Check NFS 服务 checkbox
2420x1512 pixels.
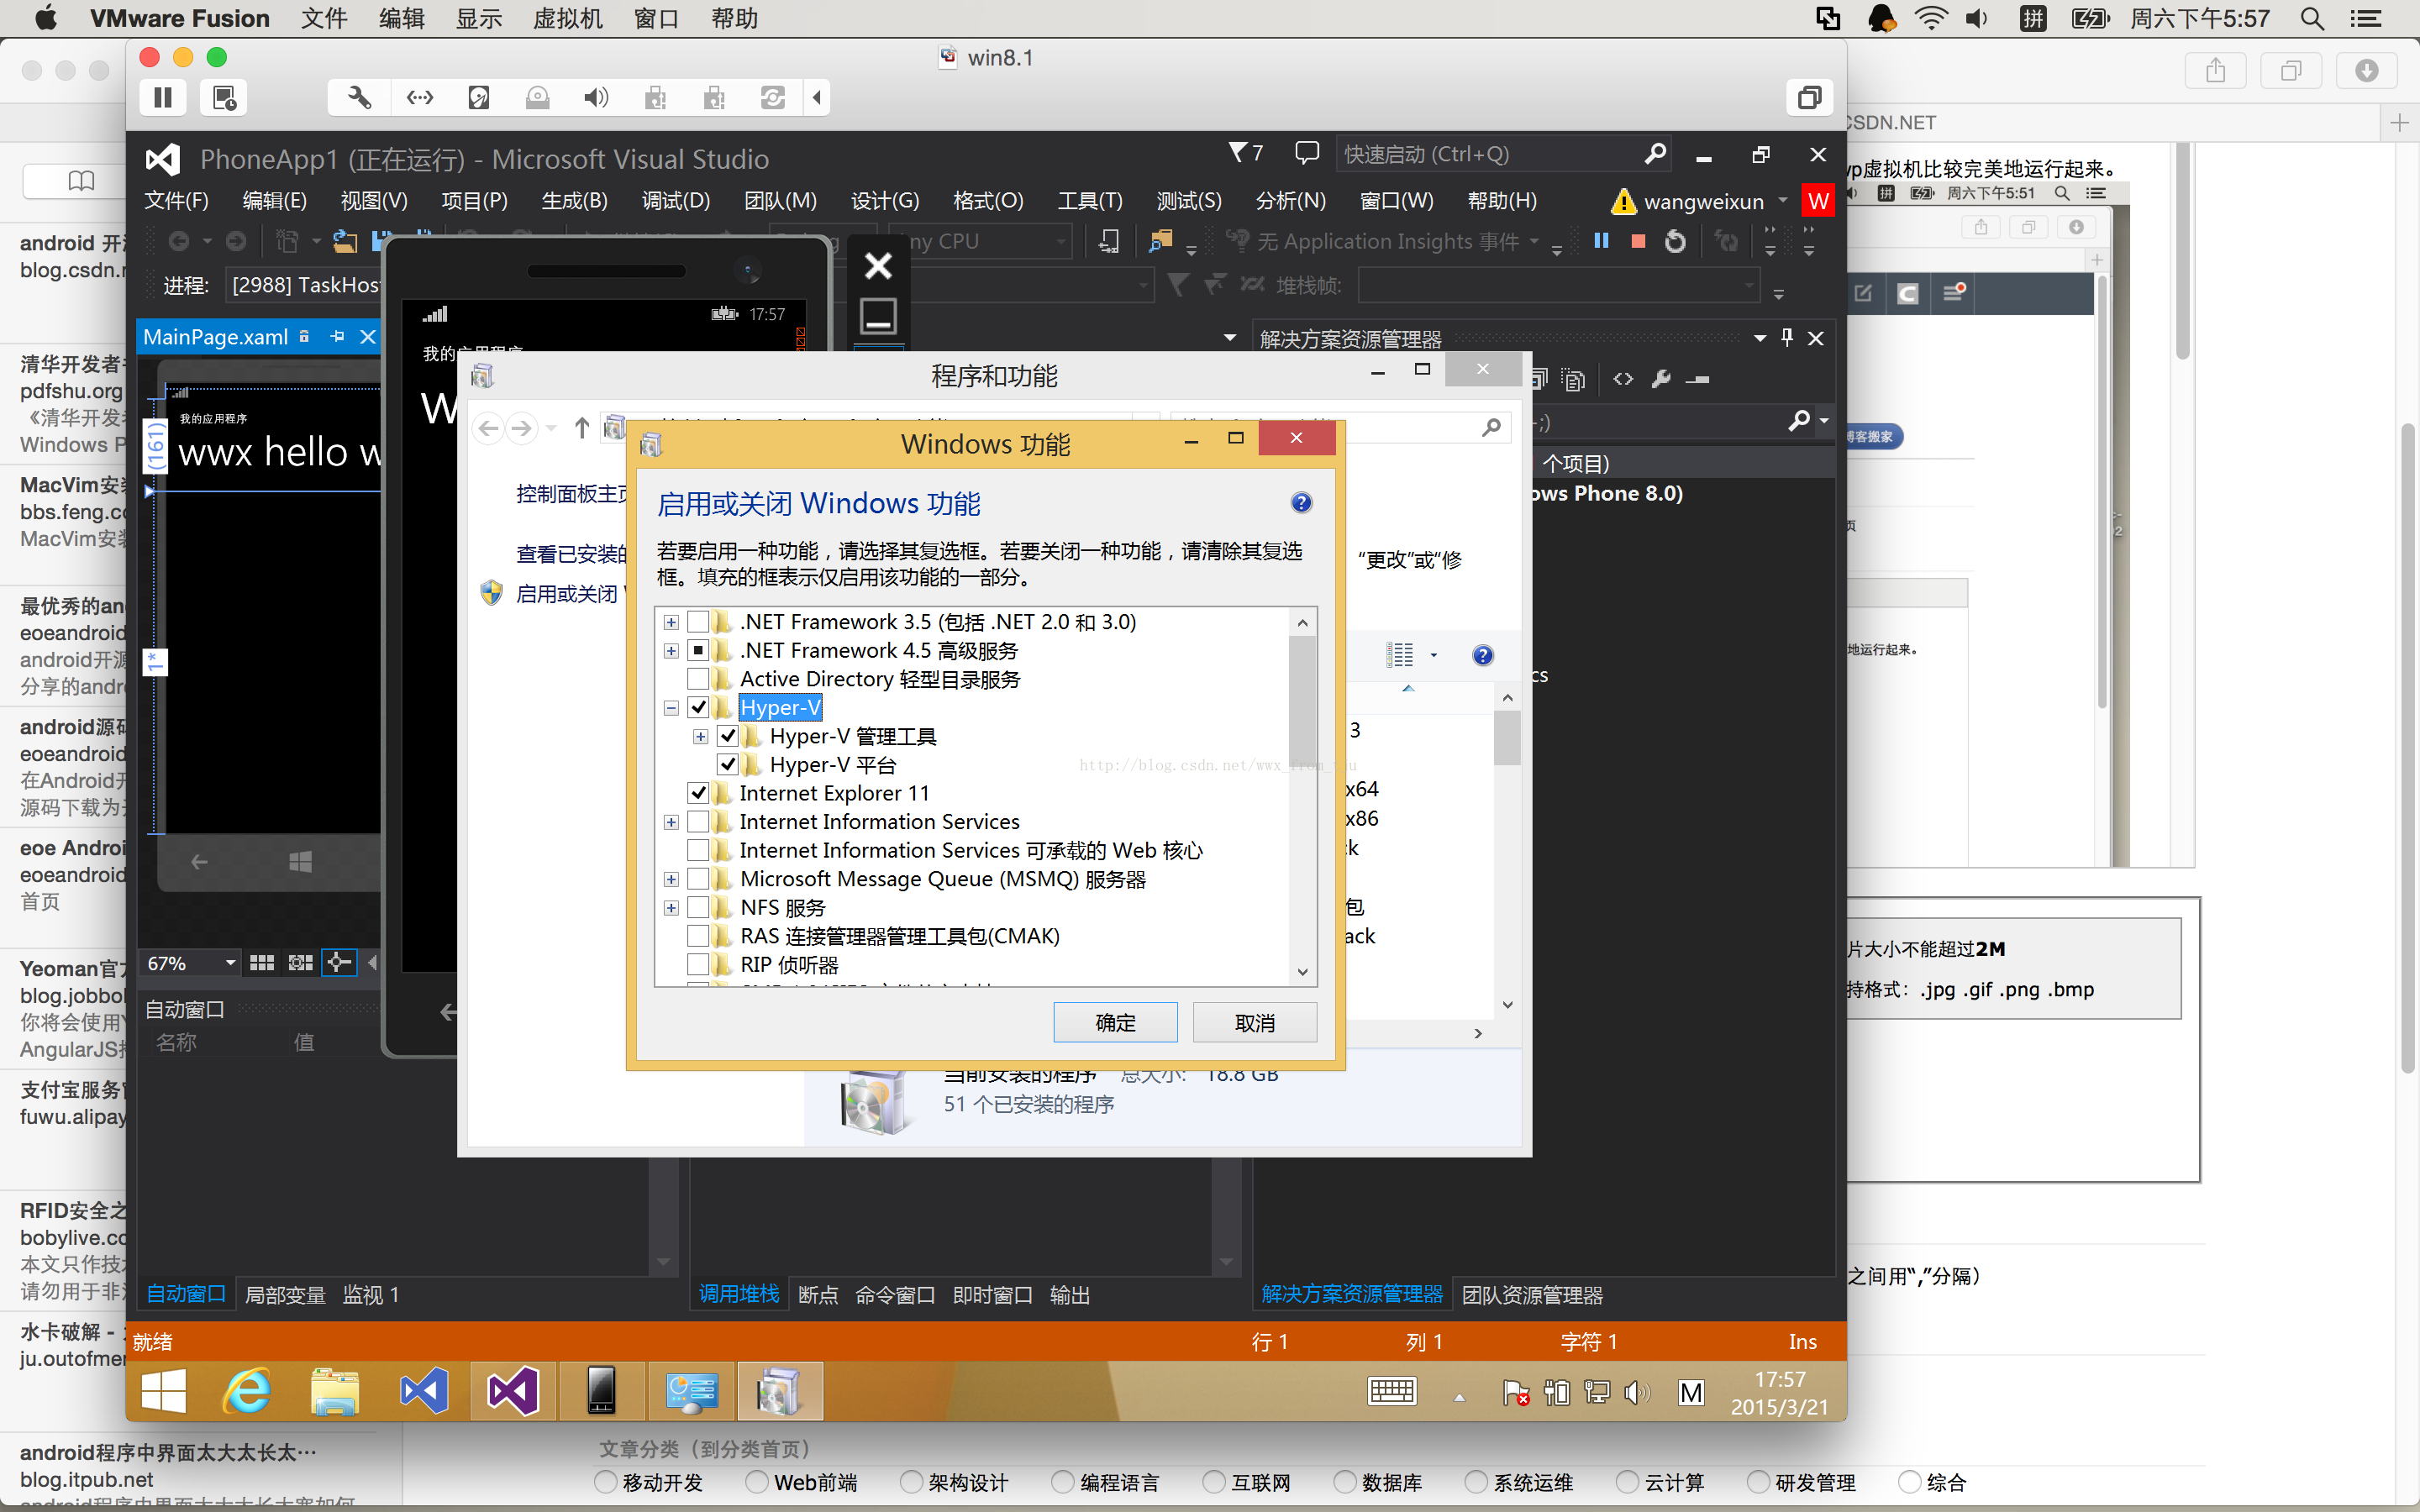pos(698,908)
